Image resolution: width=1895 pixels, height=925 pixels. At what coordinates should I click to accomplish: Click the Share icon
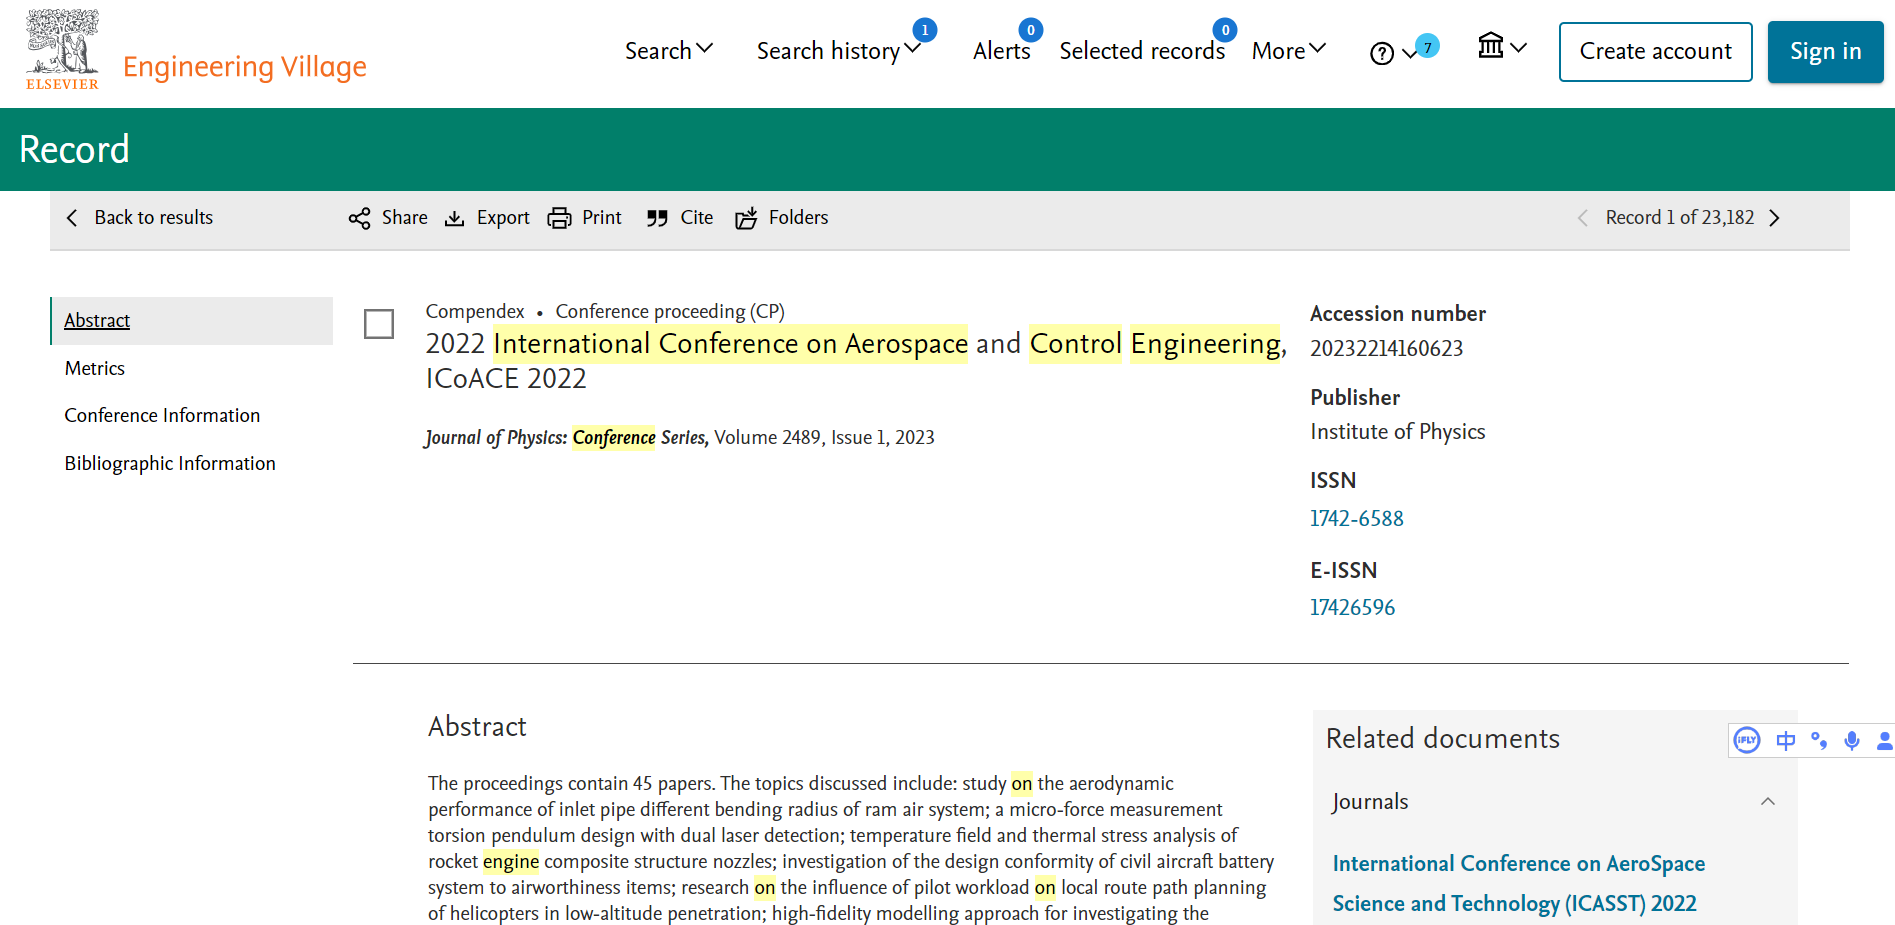[x=359, y=218]
